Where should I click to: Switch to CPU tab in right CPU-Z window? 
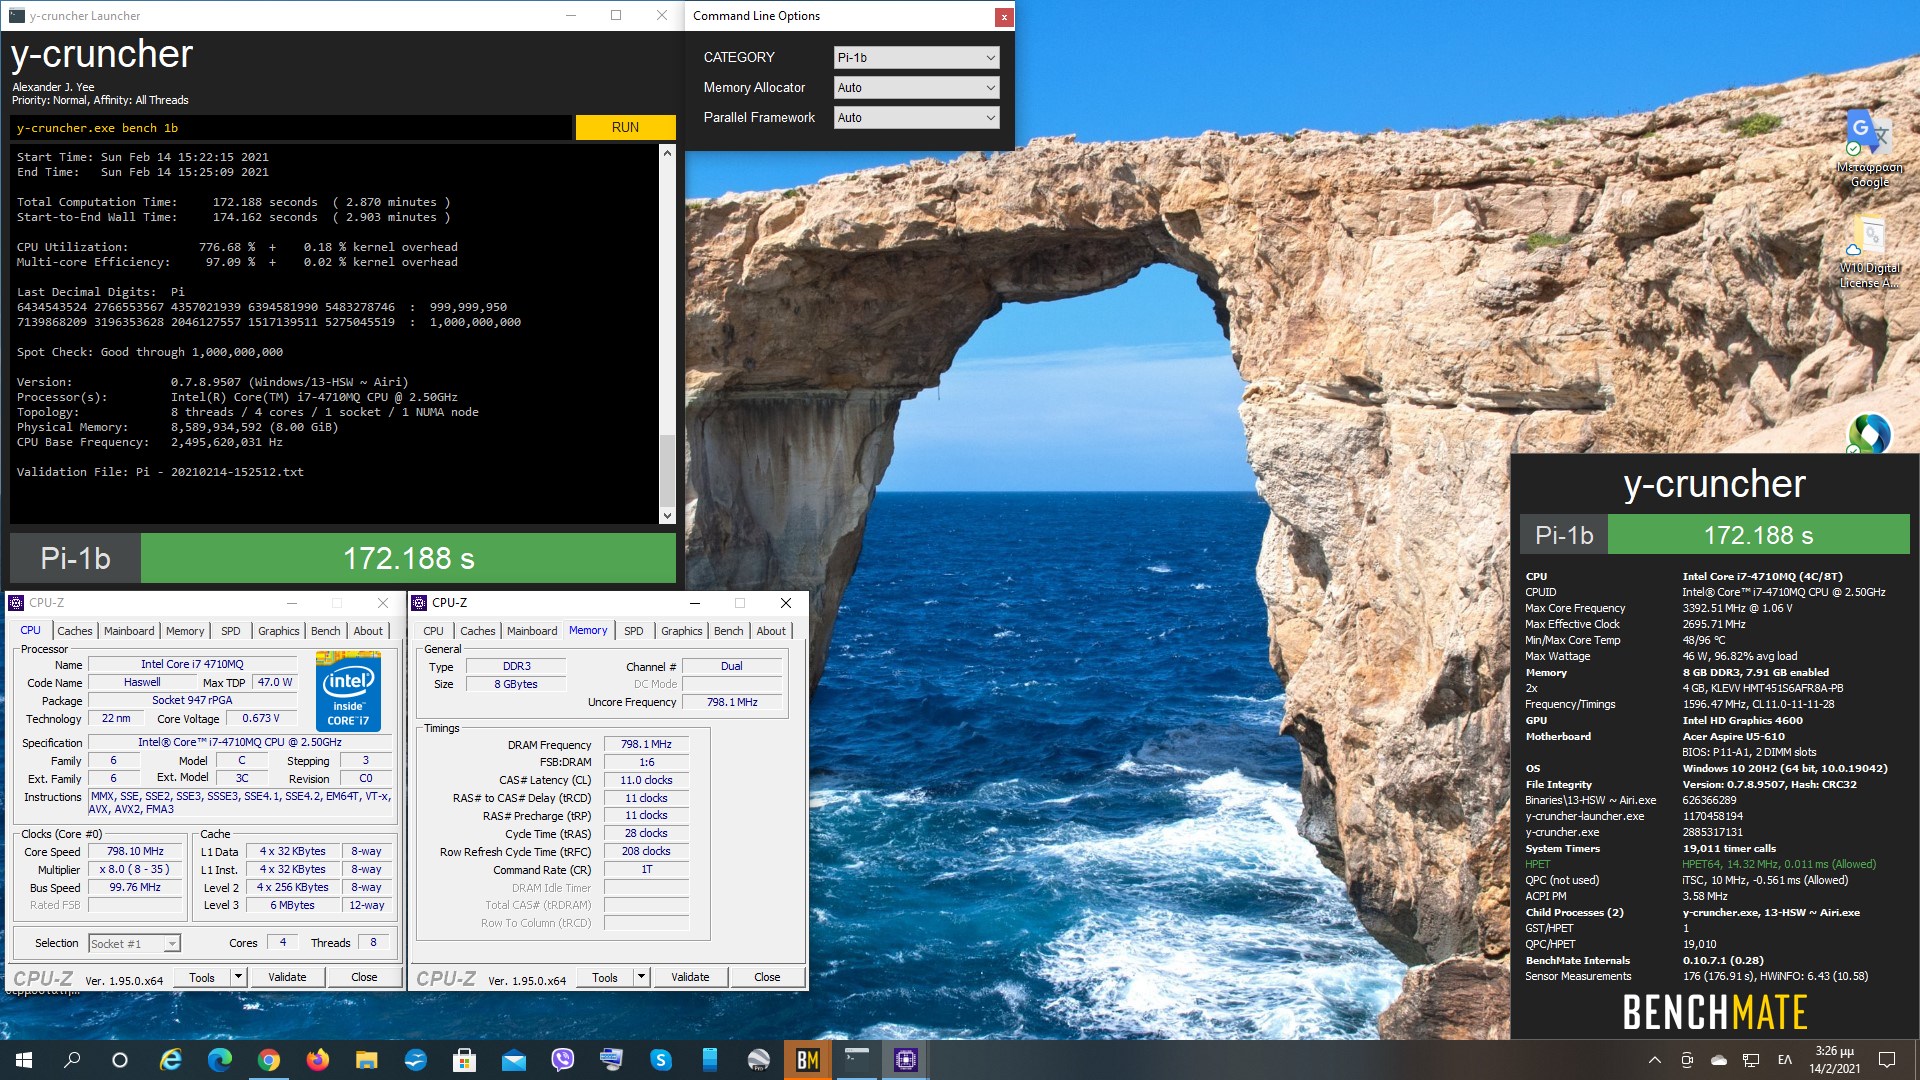(x=433, y=631)
